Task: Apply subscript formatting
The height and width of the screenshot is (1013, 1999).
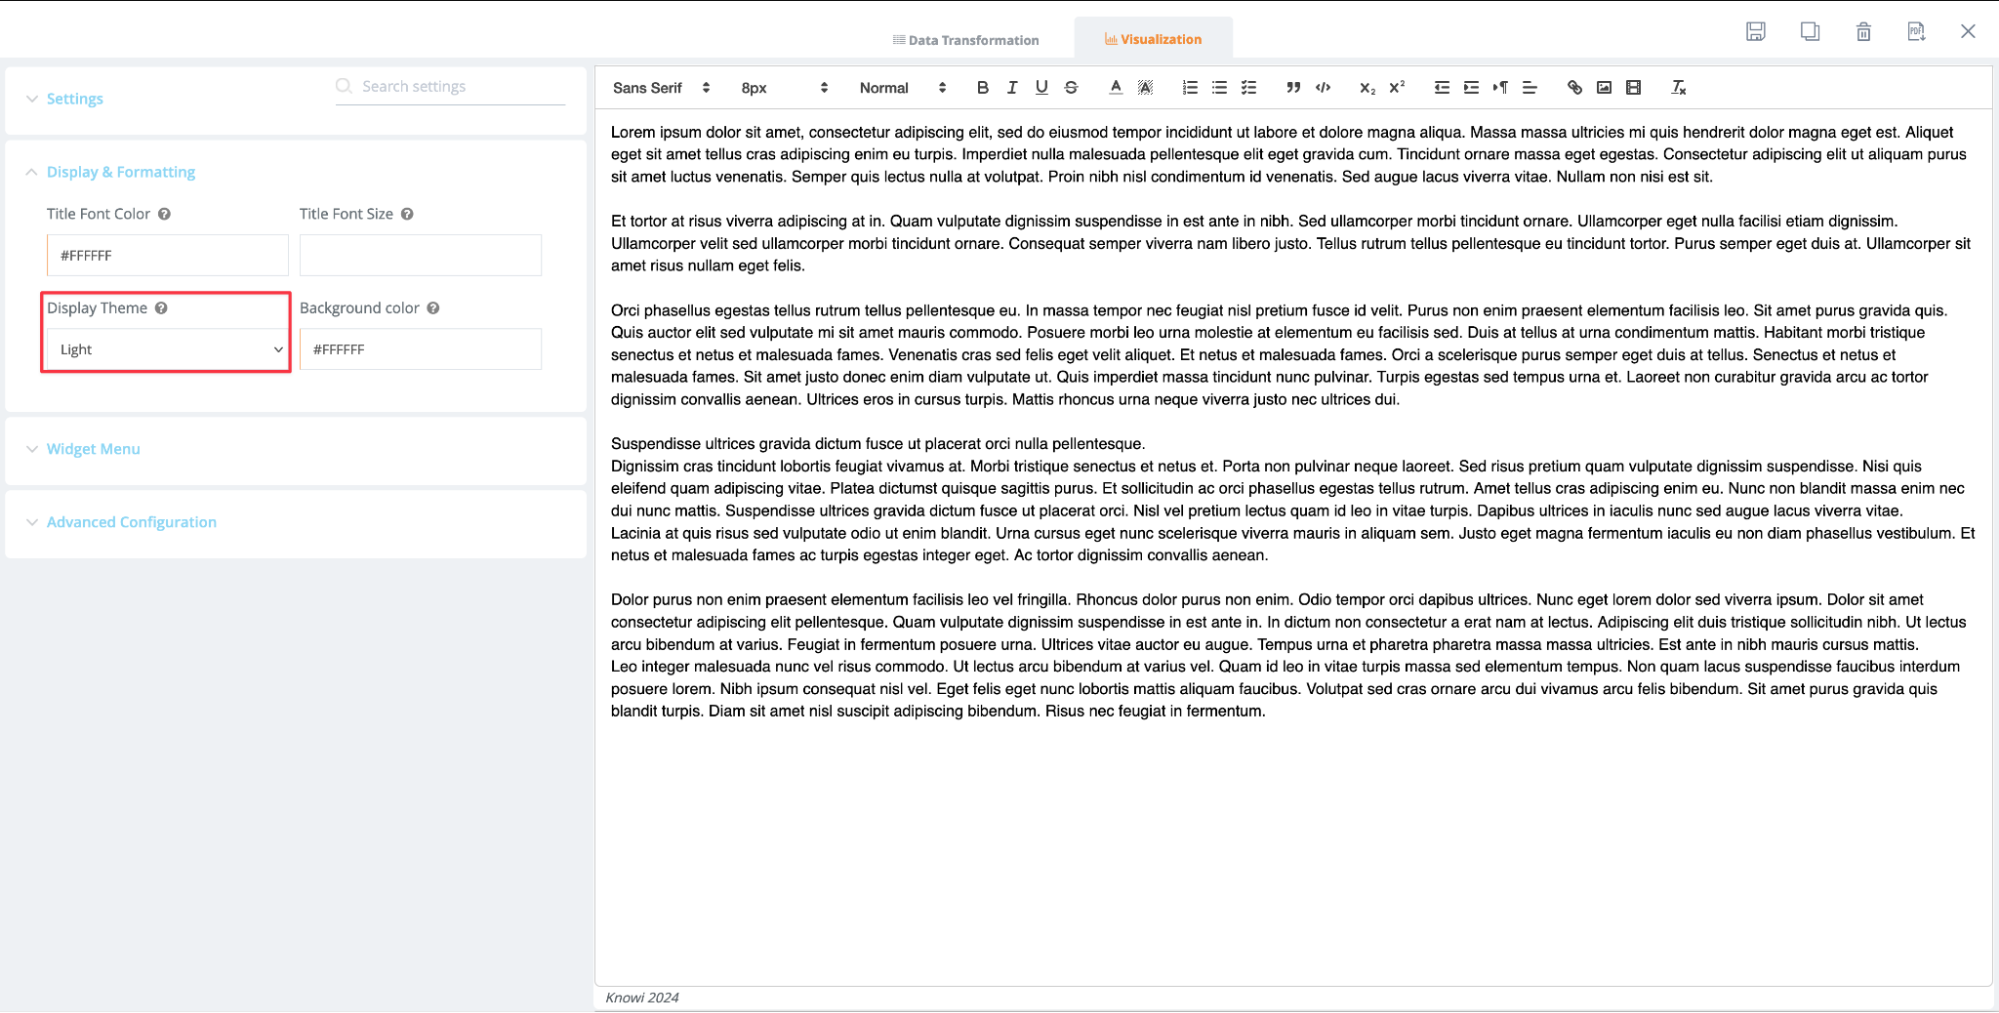Action: 1365,88
